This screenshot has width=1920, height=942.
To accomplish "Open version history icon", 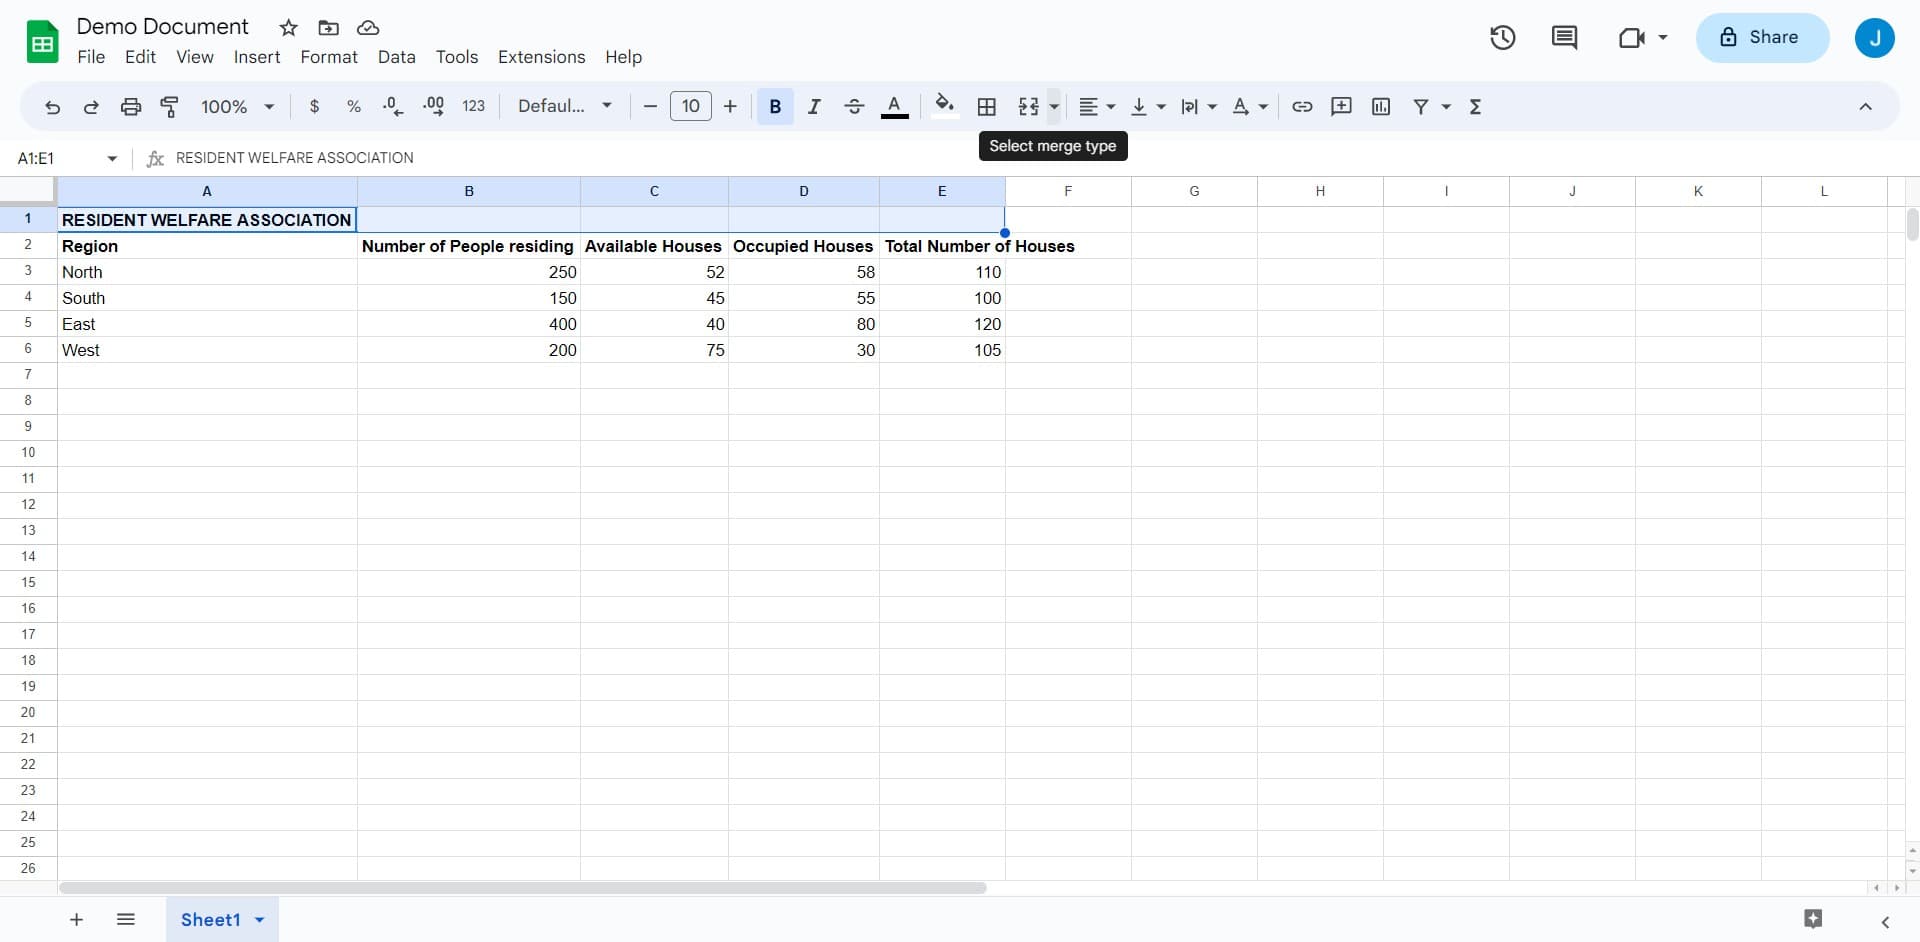I will 1502,37.
